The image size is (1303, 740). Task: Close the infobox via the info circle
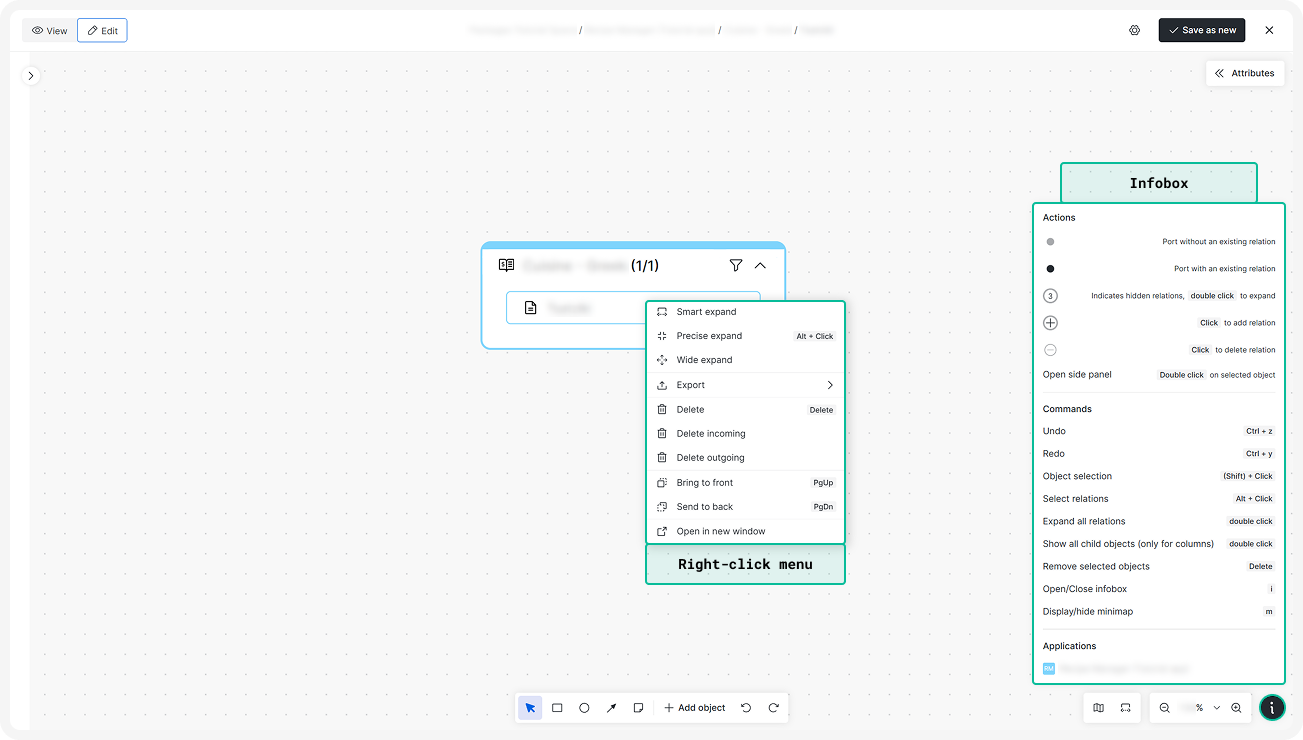1271,707
